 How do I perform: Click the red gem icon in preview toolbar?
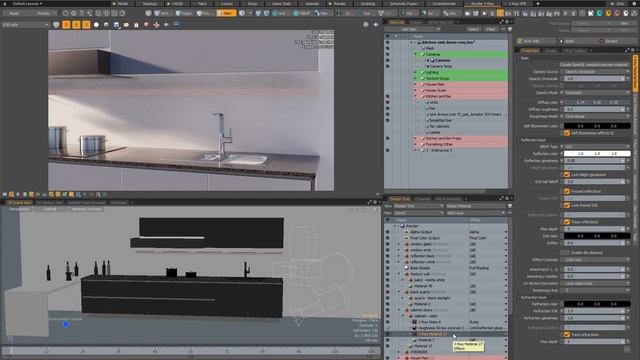[146, 25]
